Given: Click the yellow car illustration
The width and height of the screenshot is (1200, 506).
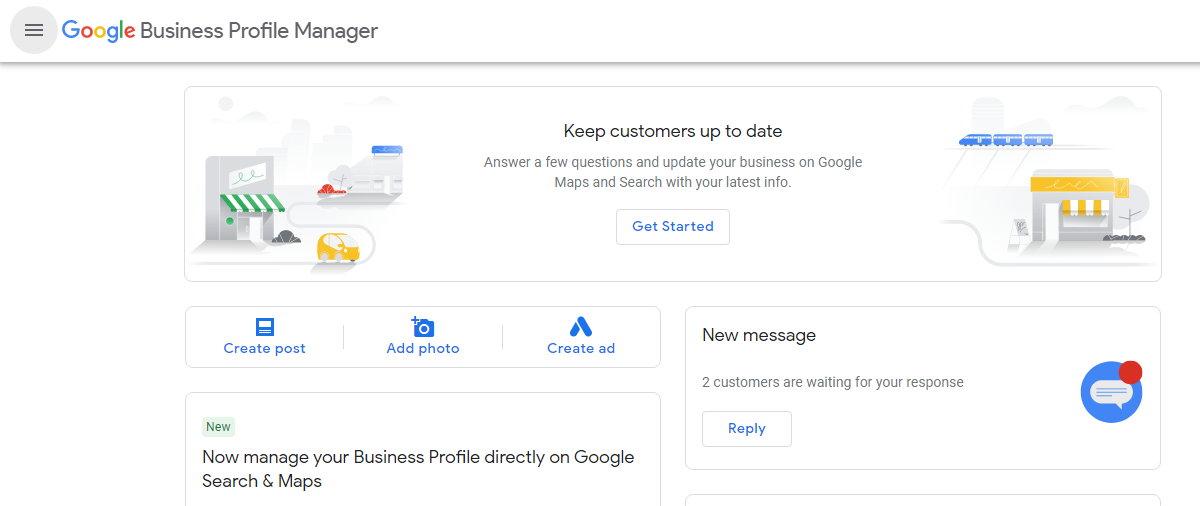Looking at the screenshot, I should click(x=338, y=246).
